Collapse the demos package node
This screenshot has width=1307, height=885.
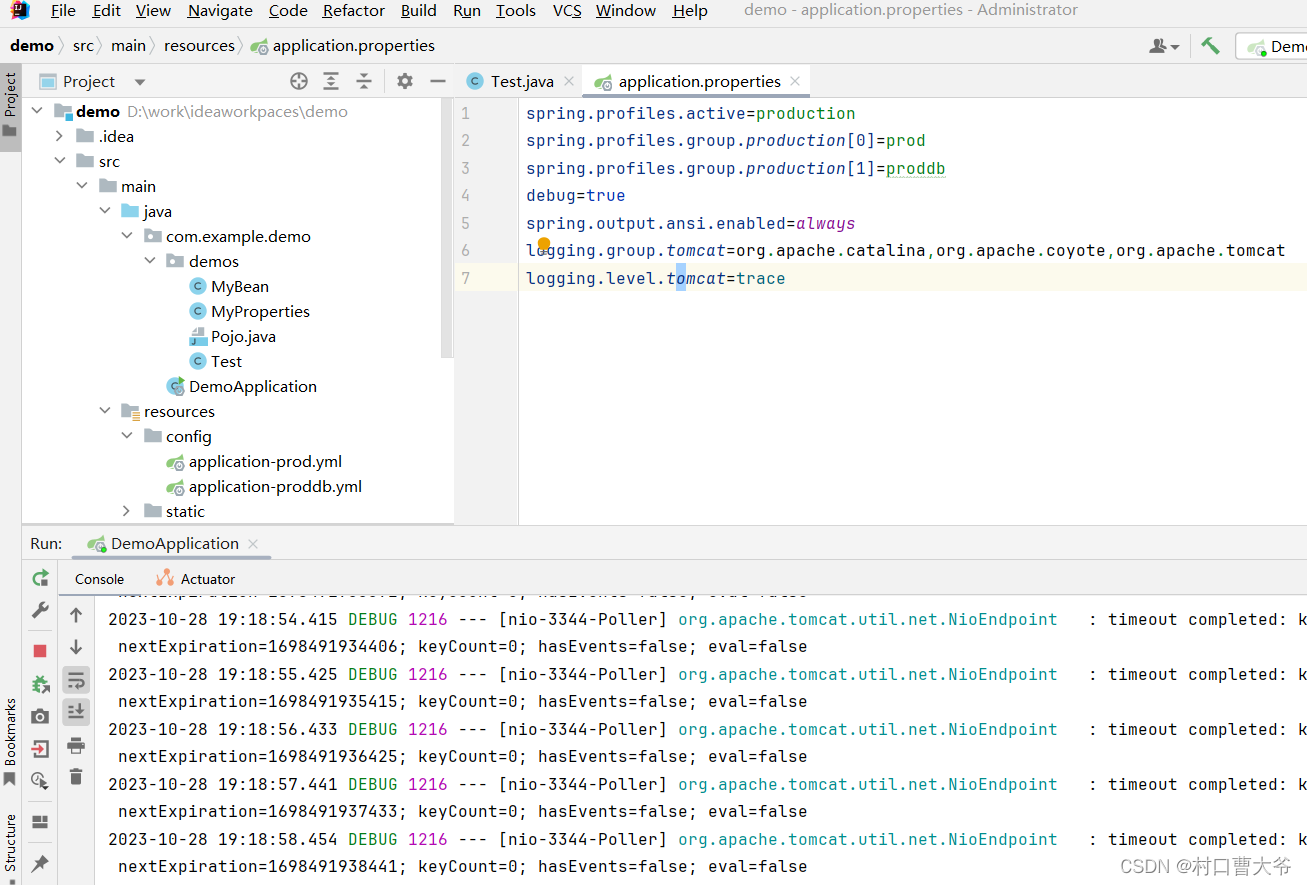point(150,261)
